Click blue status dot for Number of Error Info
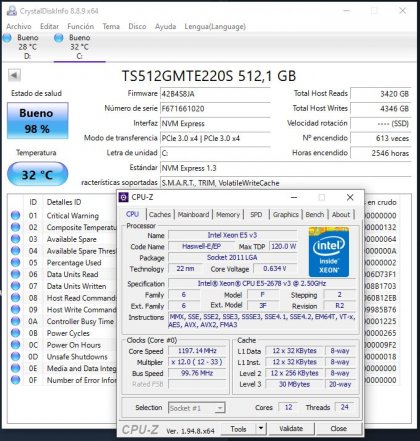 pyautogui.click(x=15, y=380)
